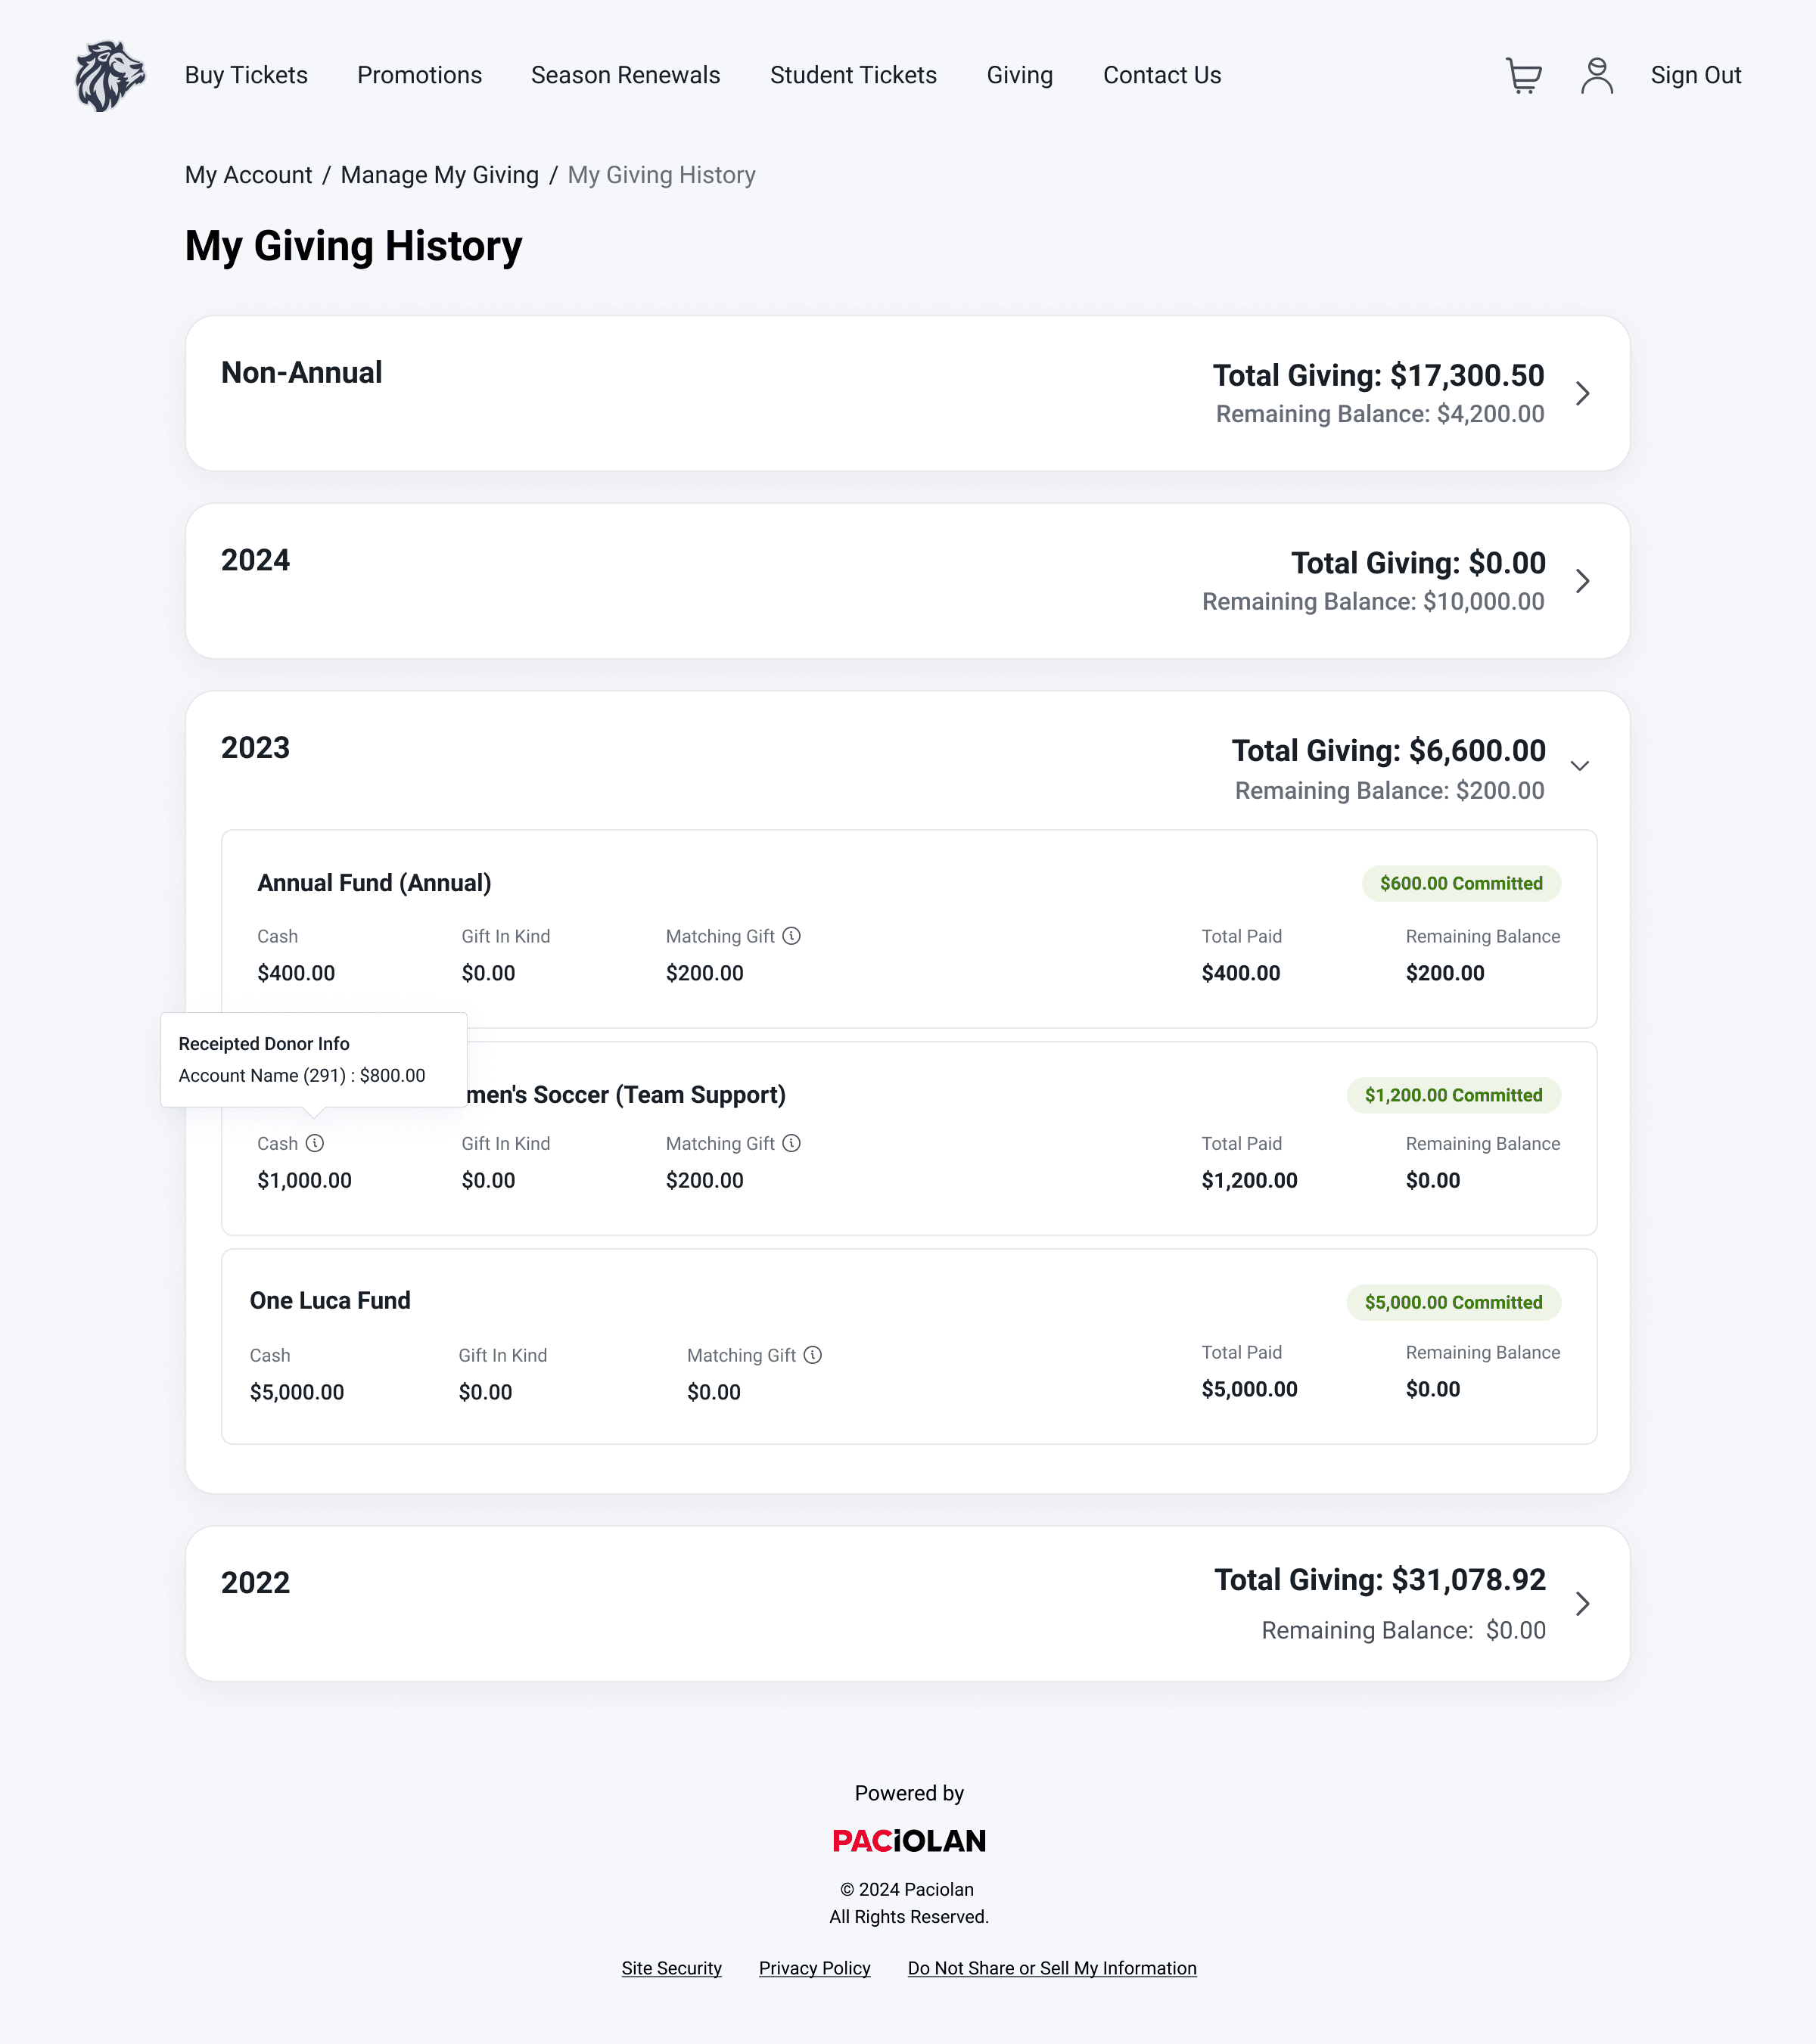Click Total Giving: $31,078.92
1816x2044 pixels.
(1380, 1580)
